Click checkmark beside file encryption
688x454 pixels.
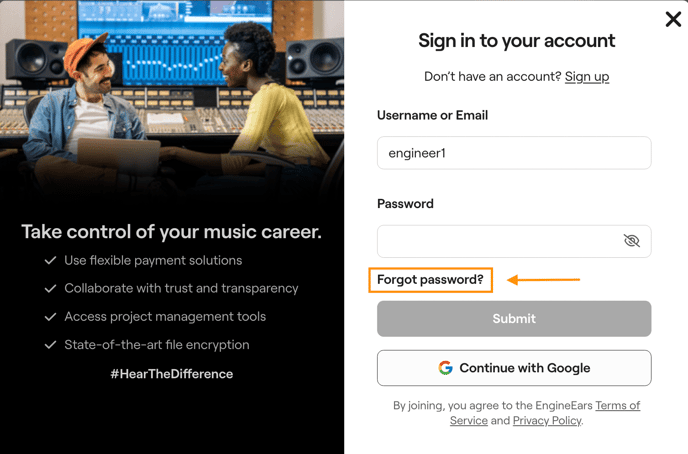click(50, 345)
